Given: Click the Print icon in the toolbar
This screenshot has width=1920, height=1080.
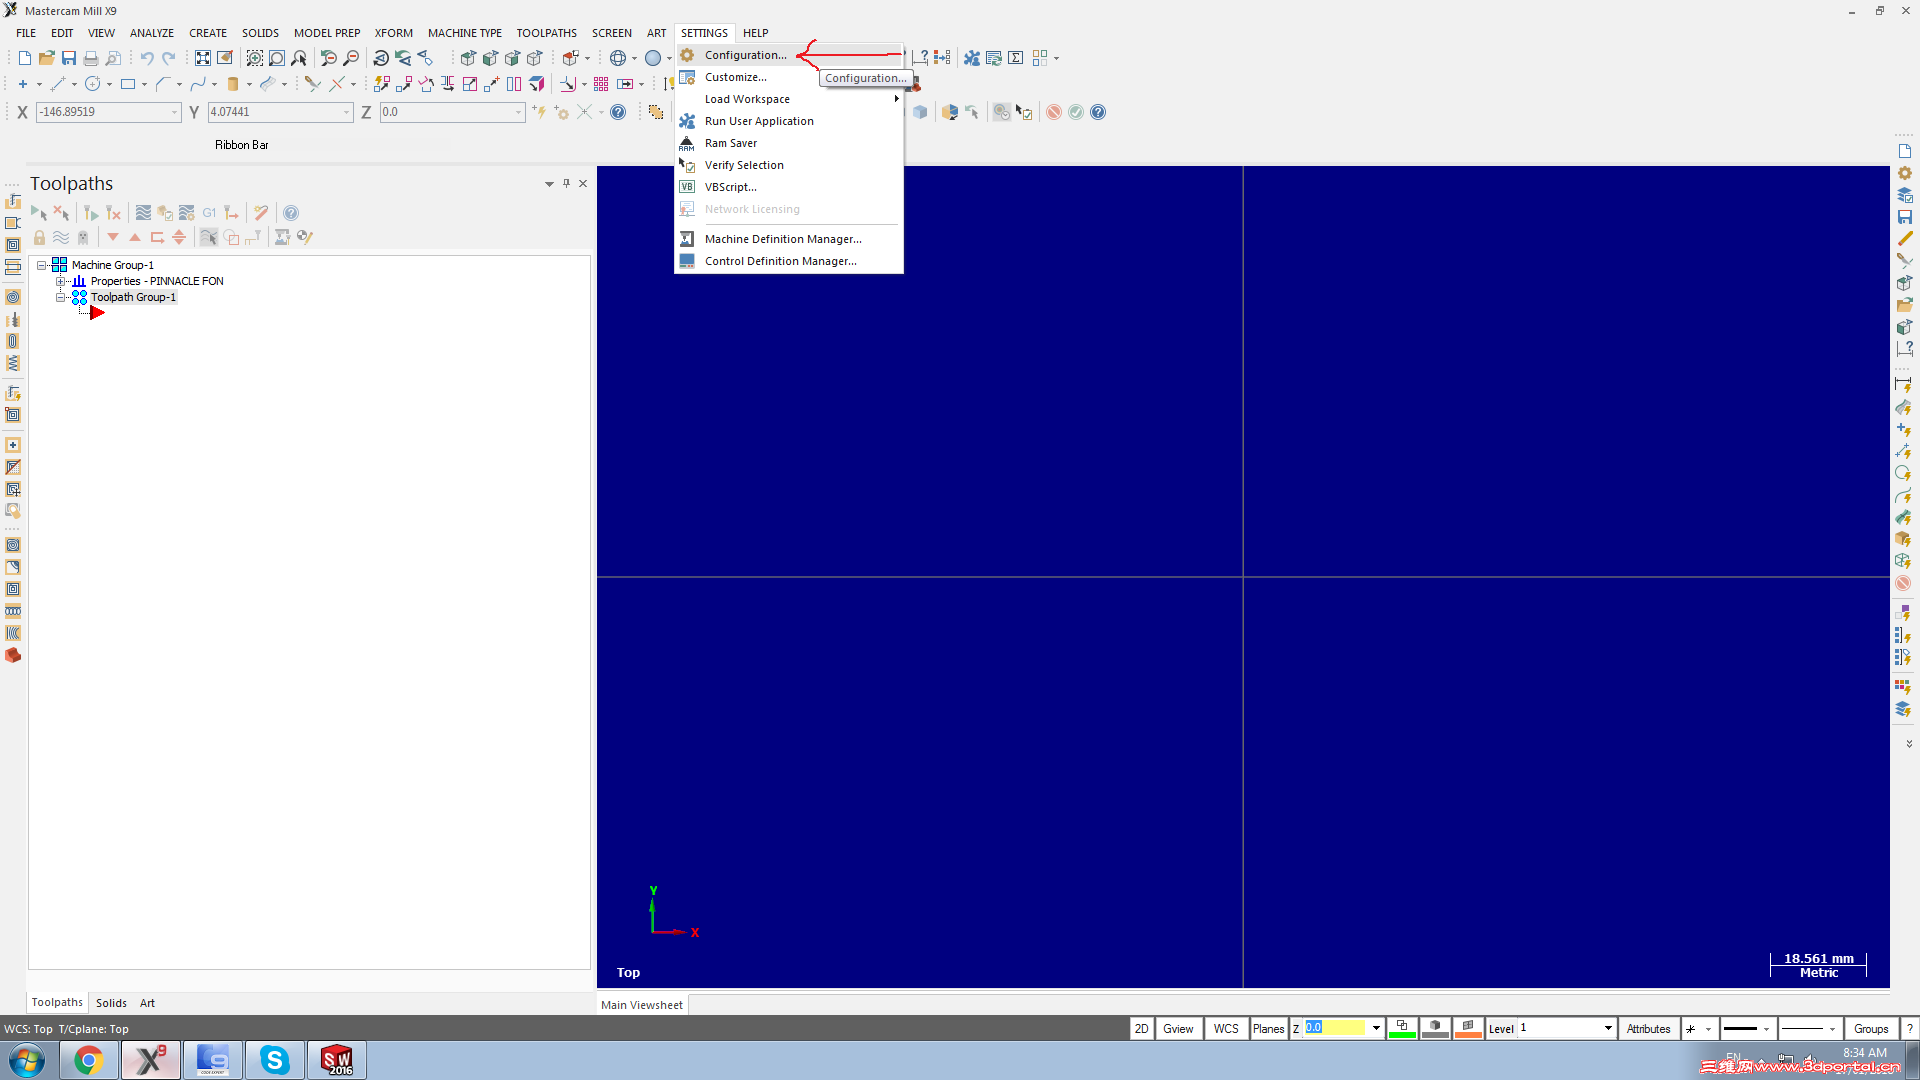Looking at the screenshot, I should 91,58.
